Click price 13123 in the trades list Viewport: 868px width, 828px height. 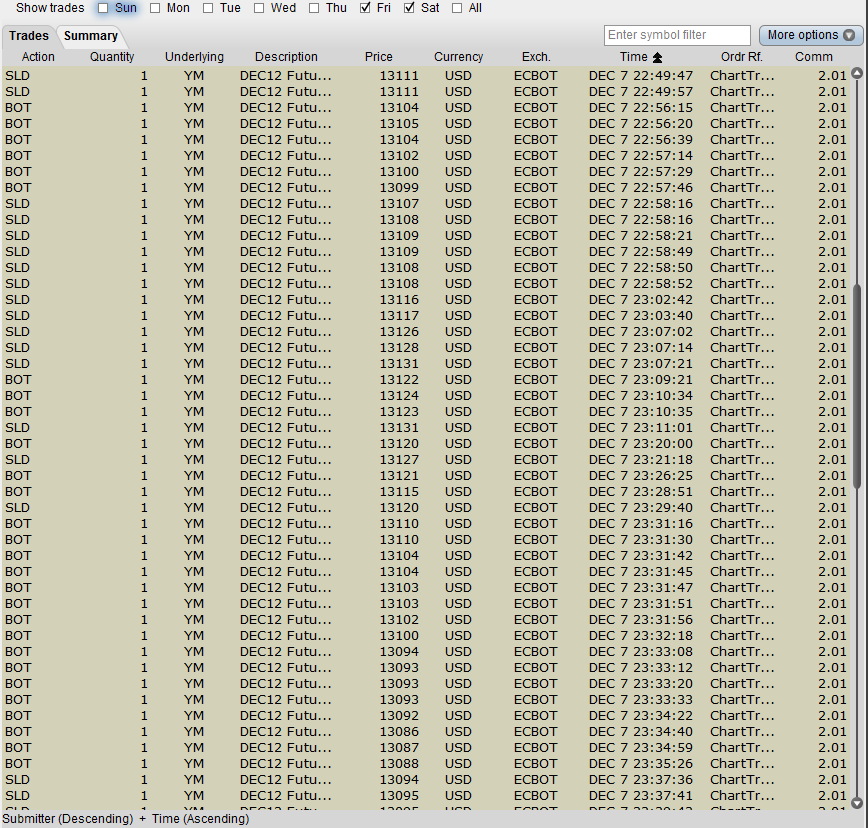click(x=399, y=412)
